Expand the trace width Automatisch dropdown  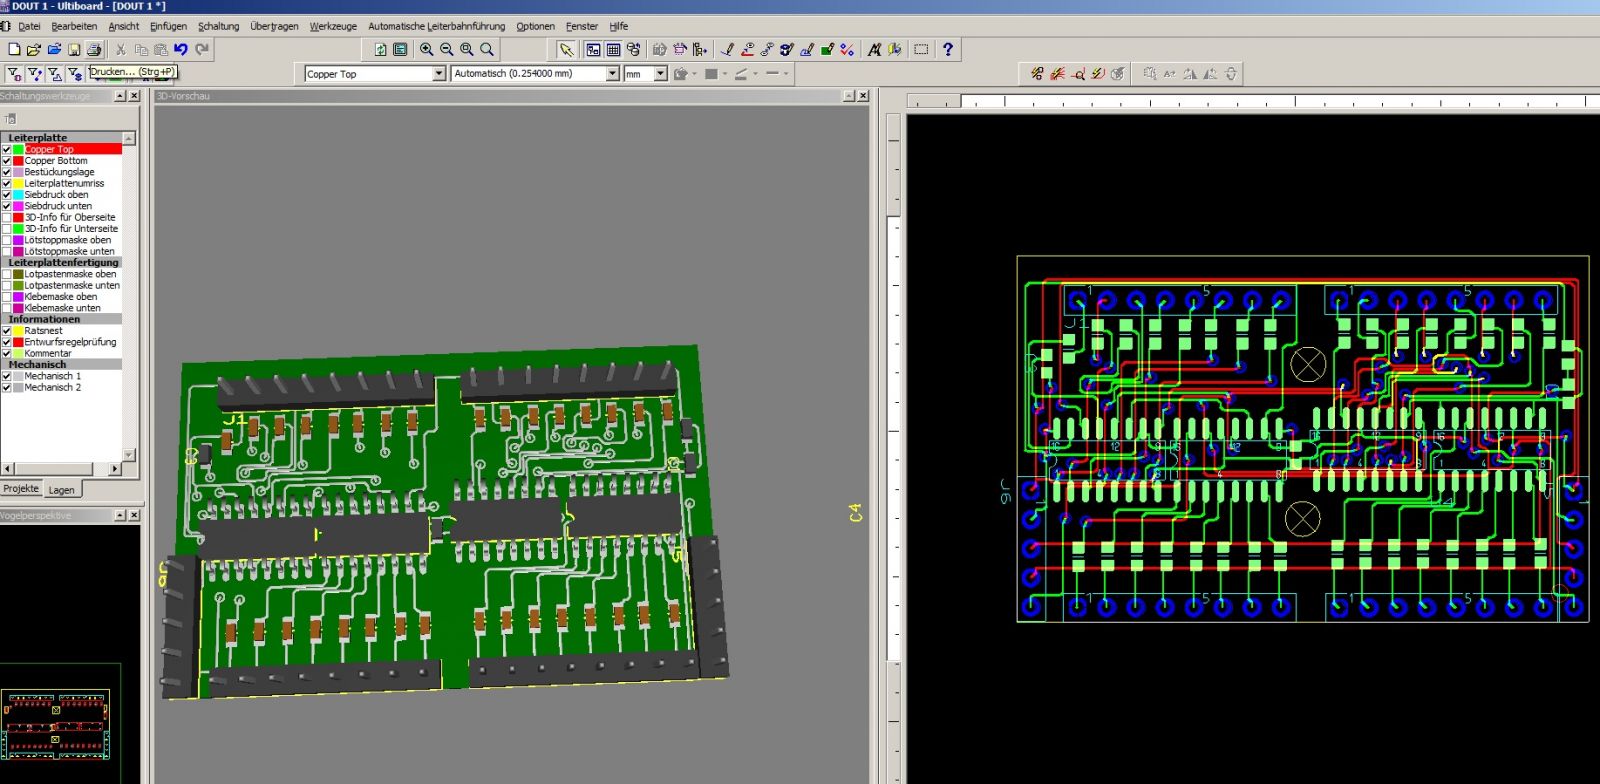click(x=612, y=74)
